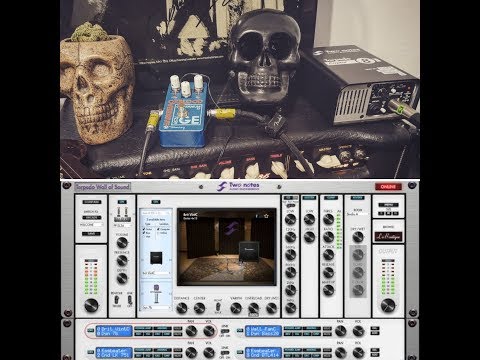
Task: Toggle the miking section ON button
Action: pos(156,202)
